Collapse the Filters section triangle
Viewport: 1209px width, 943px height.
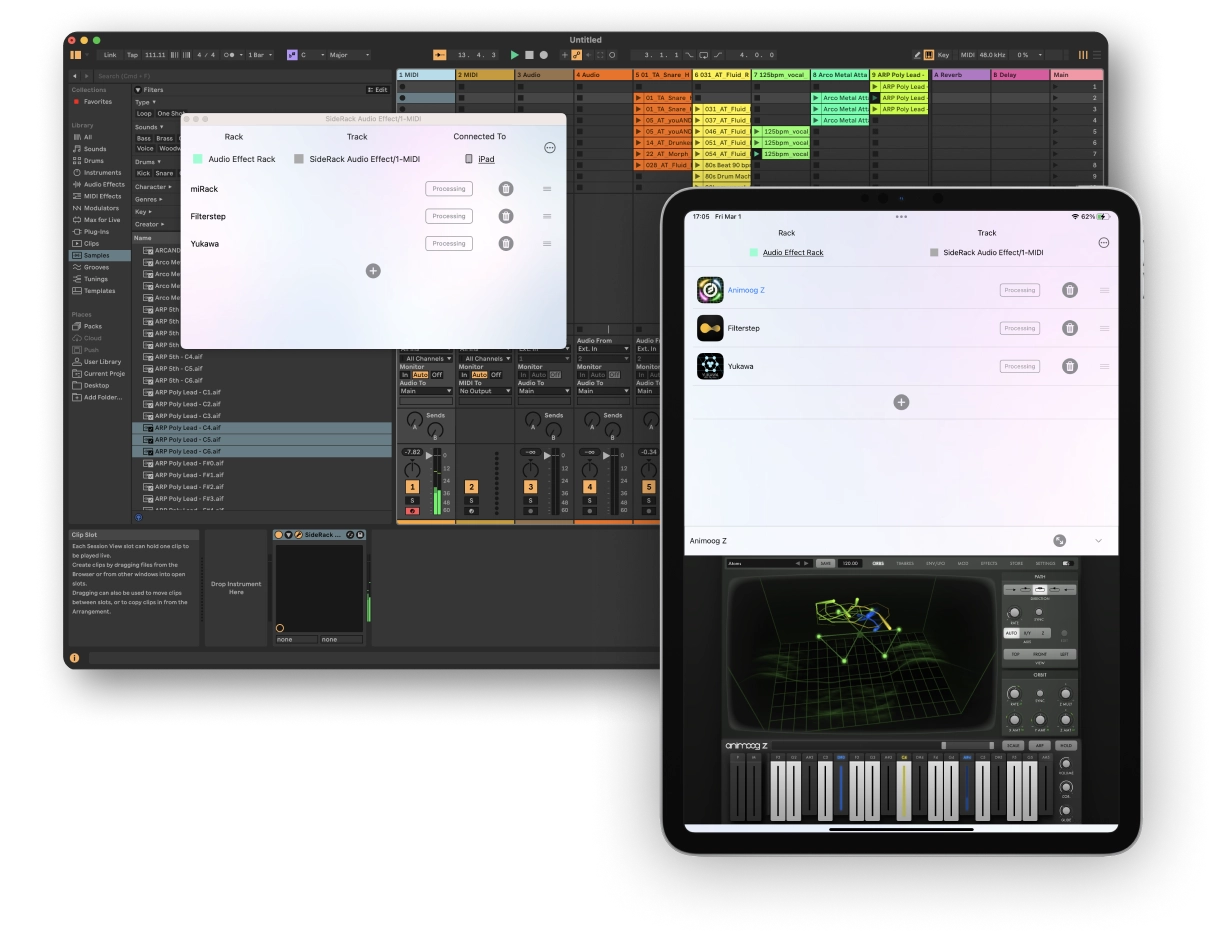point(138,90)
